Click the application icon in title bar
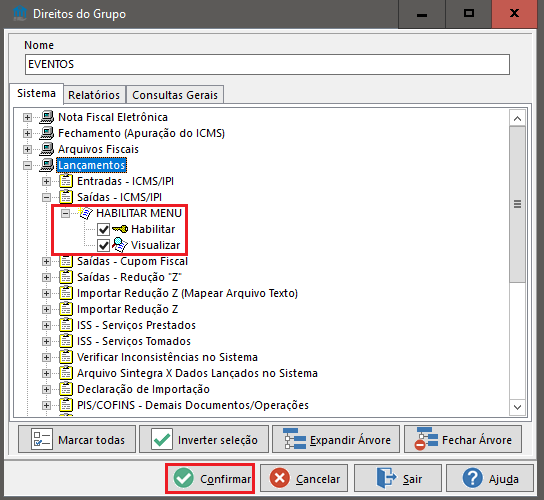Viewport: 544px width, 500px height. [20, 14]
